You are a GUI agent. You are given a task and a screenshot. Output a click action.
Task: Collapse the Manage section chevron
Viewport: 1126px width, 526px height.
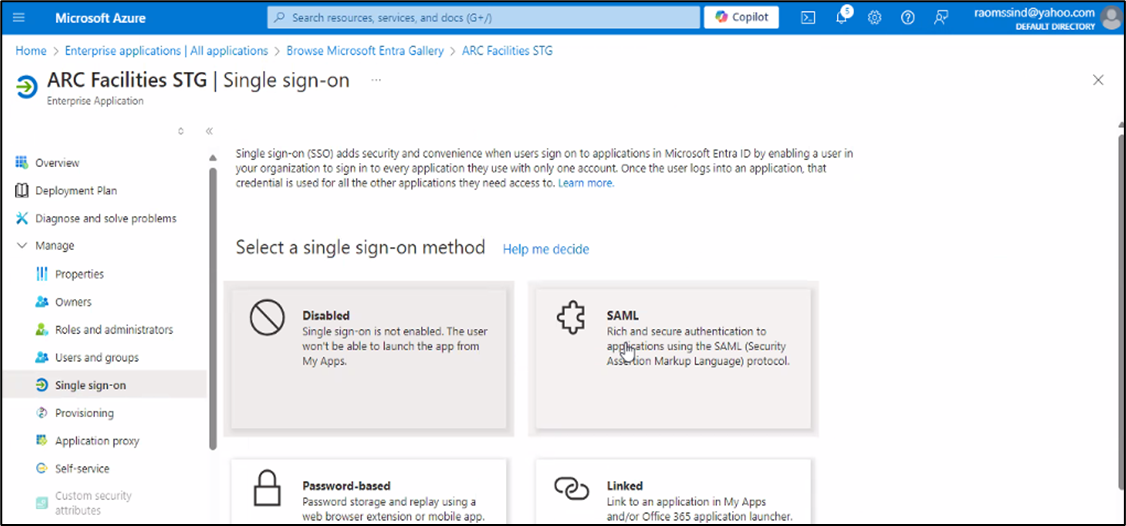(22, 246)
